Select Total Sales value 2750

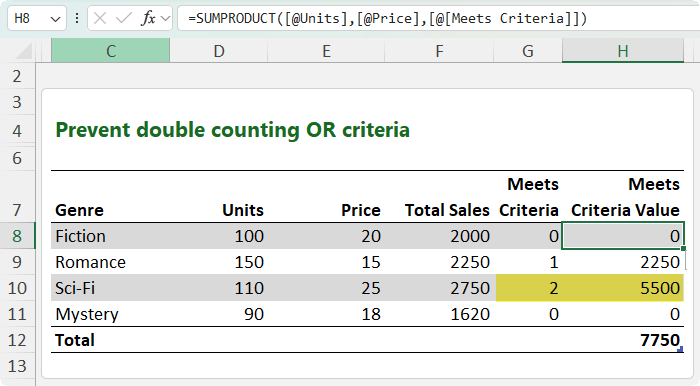tap(439, 288)
